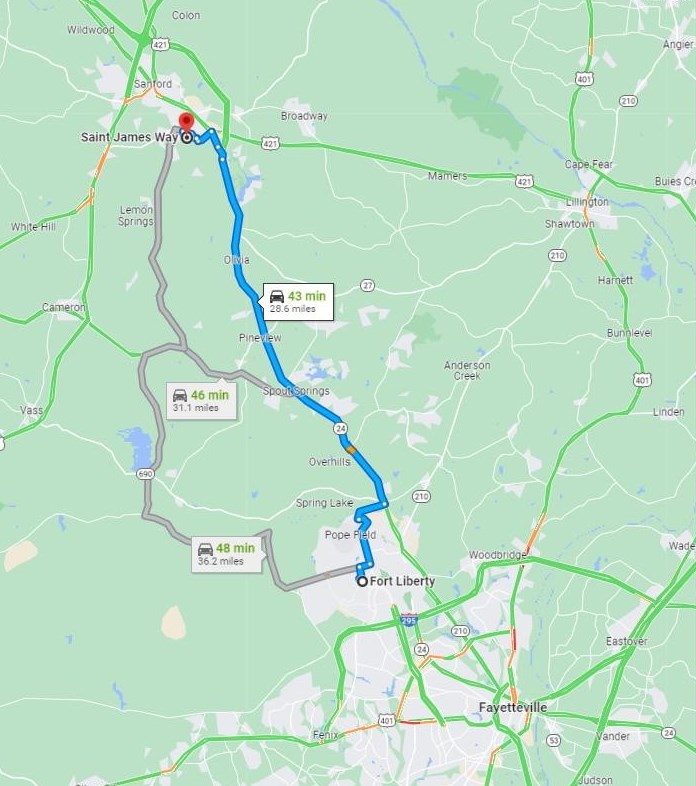Click the car icon in 43 min label

(x=277, y=296)
